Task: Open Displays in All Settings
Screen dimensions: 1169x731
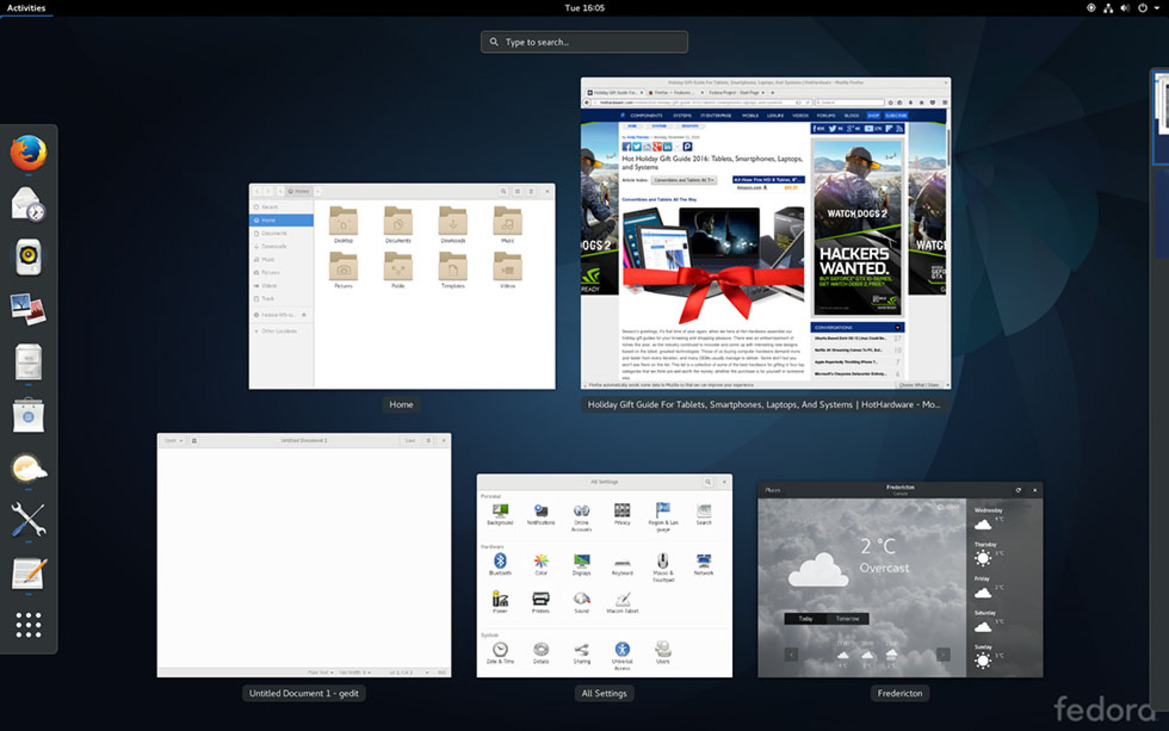Action: [x=582, y=564]
